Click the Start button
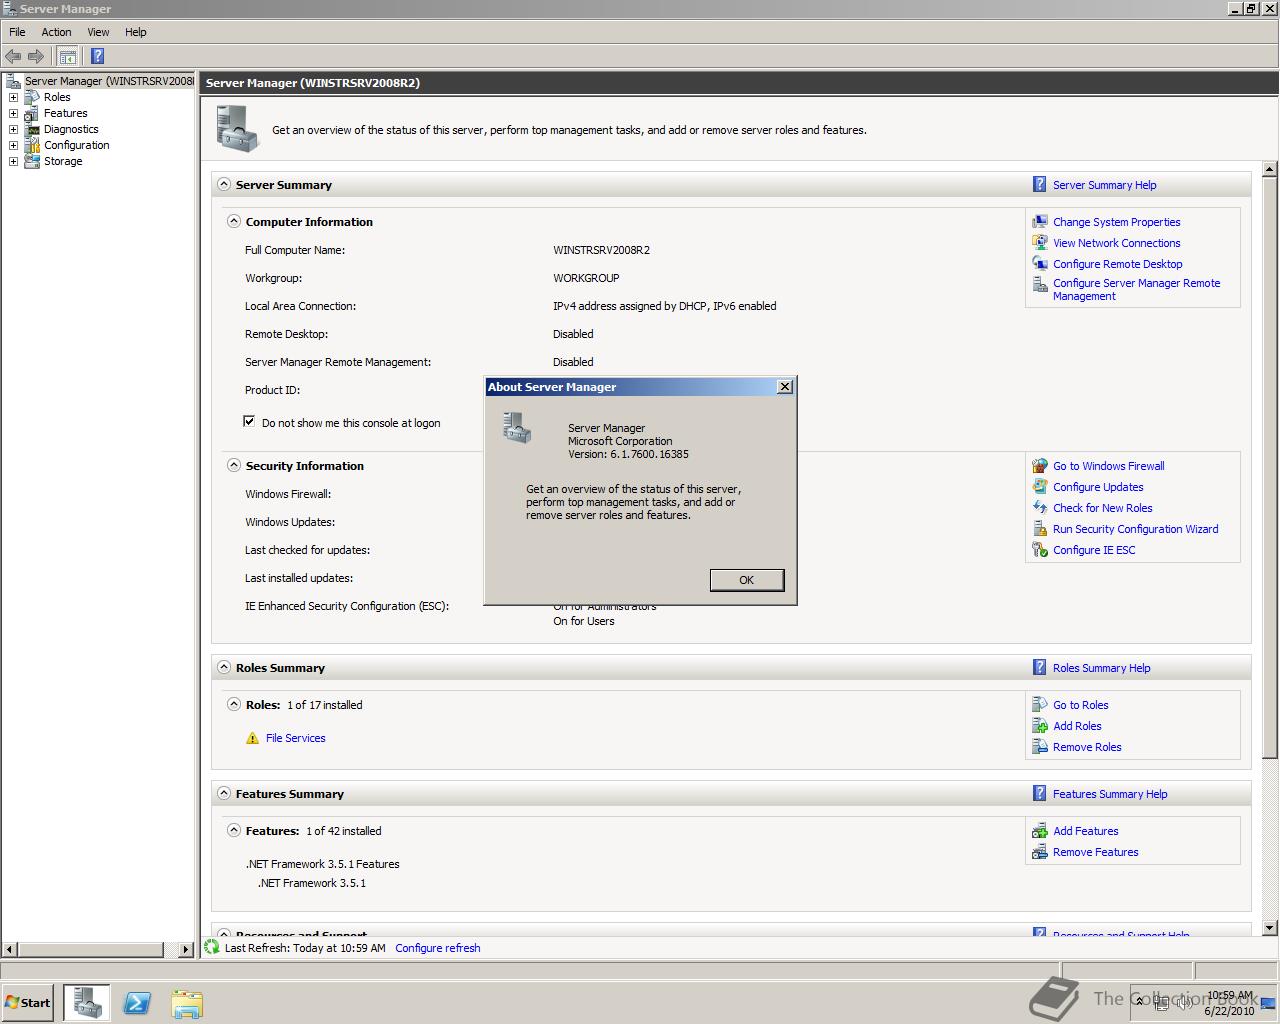This screenshot has width=1280, height=1024. pos(27,1003)
